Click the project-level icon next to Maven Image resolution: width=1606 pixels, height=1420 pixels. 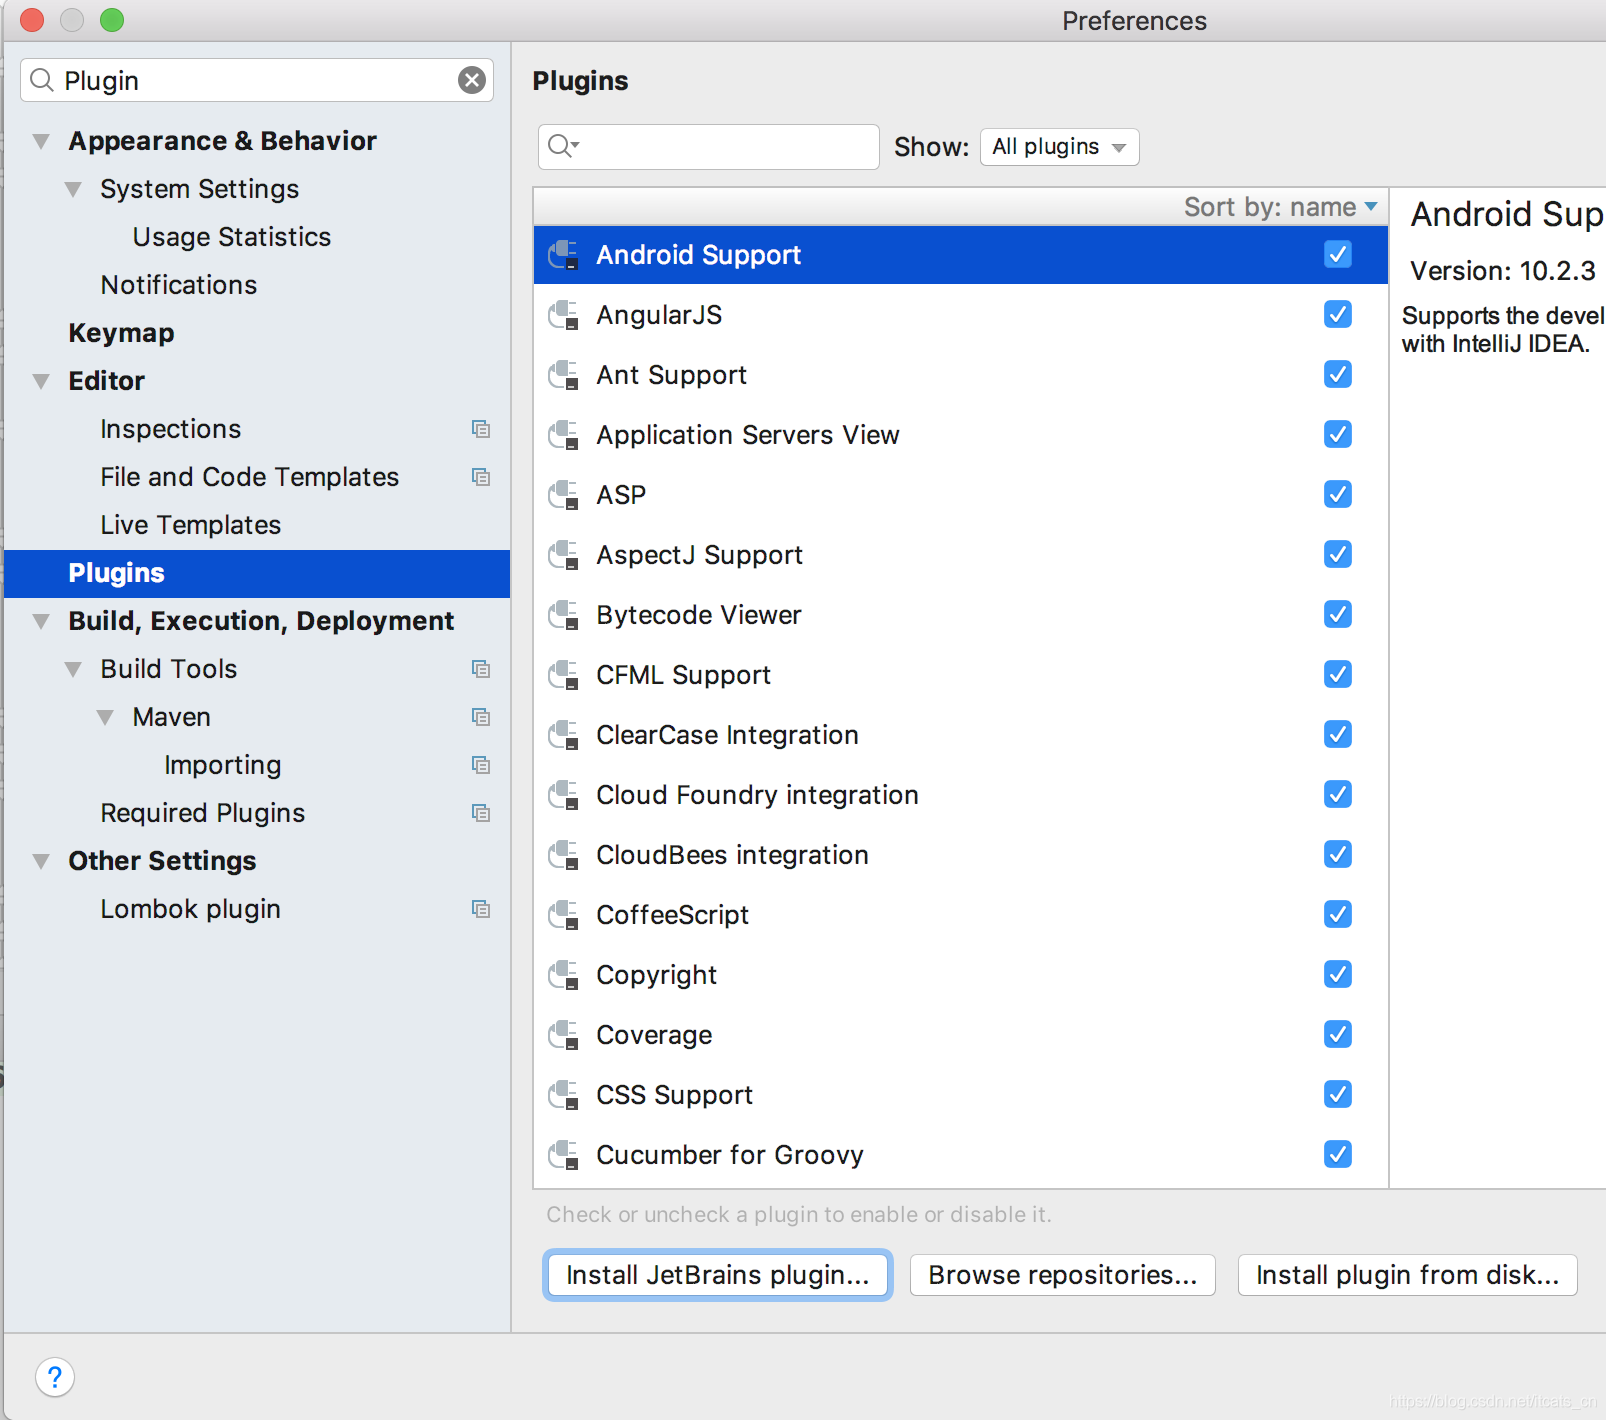[481, 717]
